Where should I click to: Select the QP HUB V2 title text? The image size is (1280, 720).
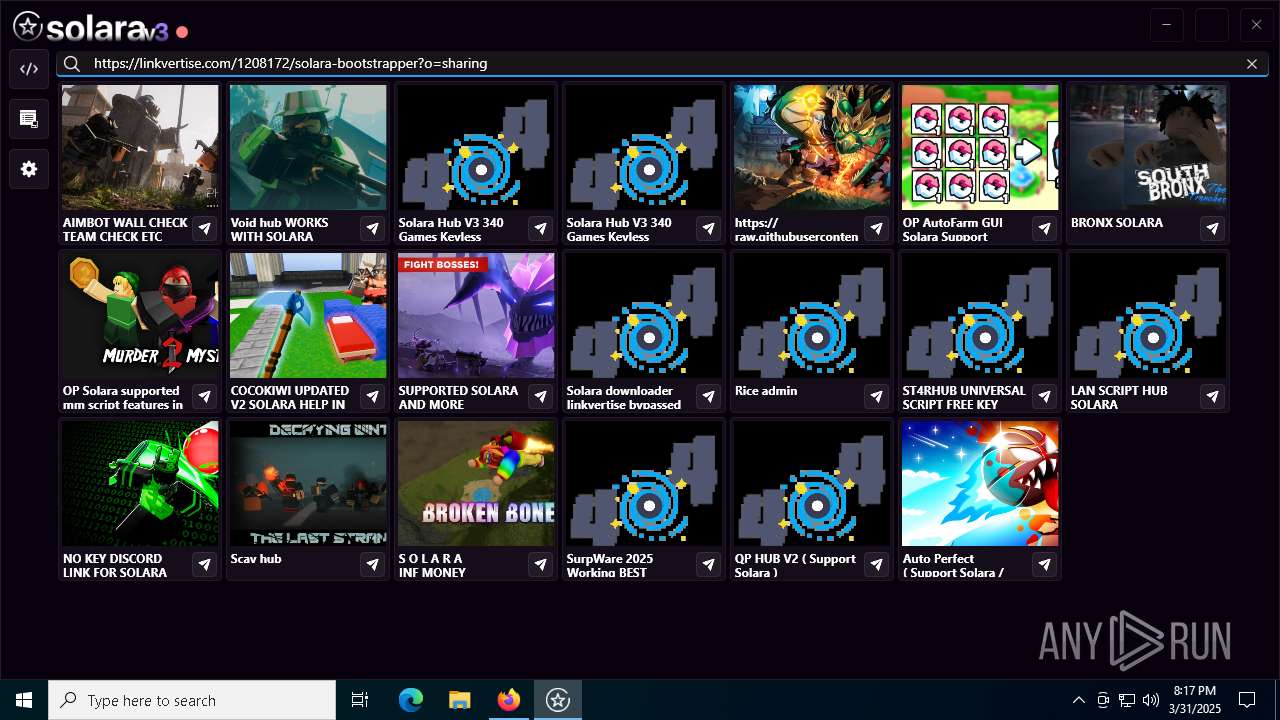pos(795,565)
